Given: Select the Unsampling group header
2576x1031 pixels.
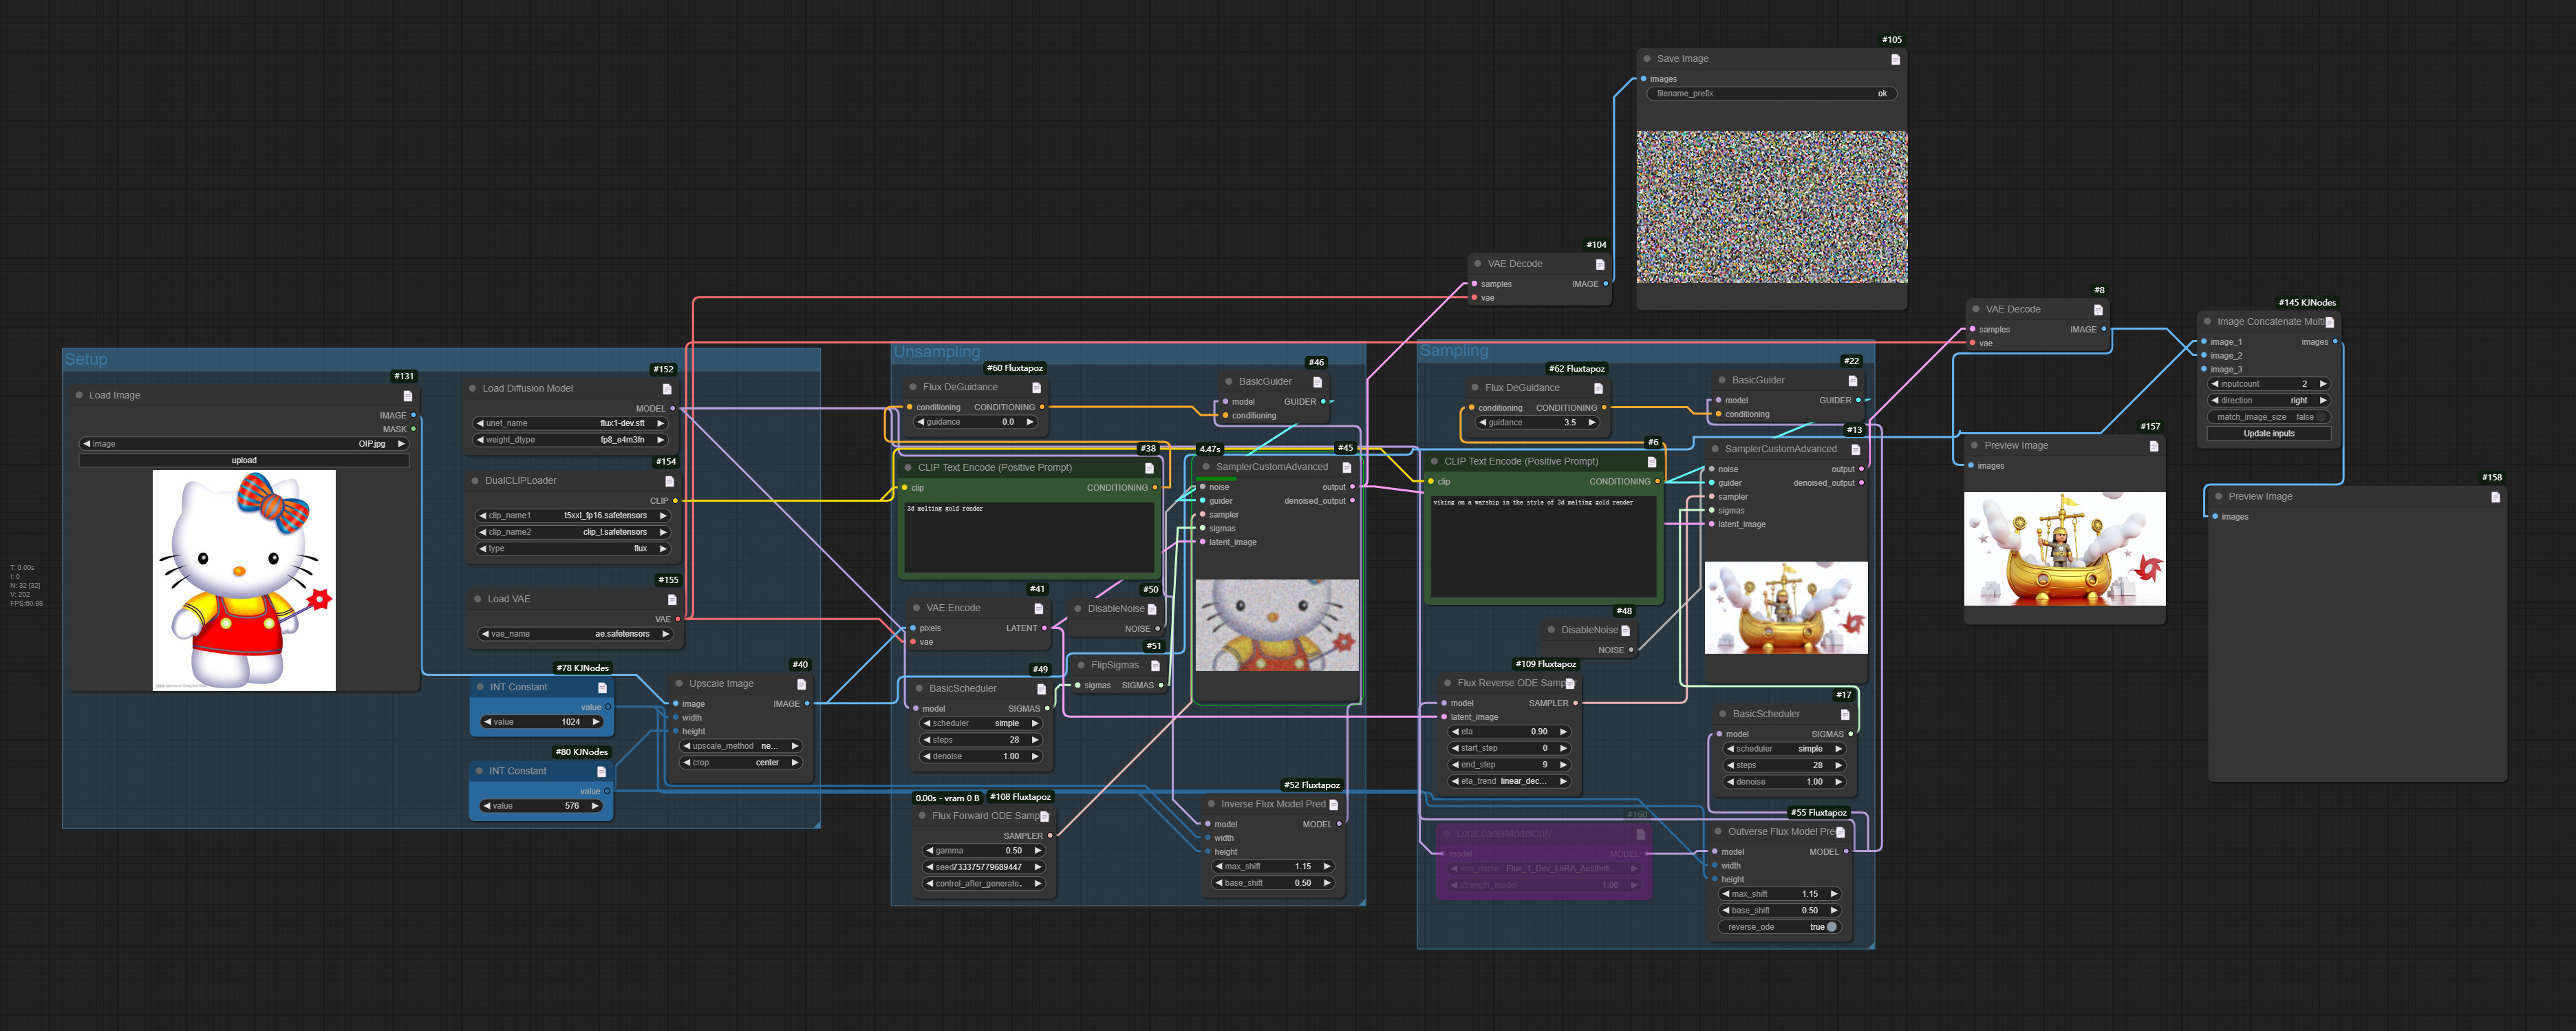Looking at the screenshot, I should coord(938,352).
